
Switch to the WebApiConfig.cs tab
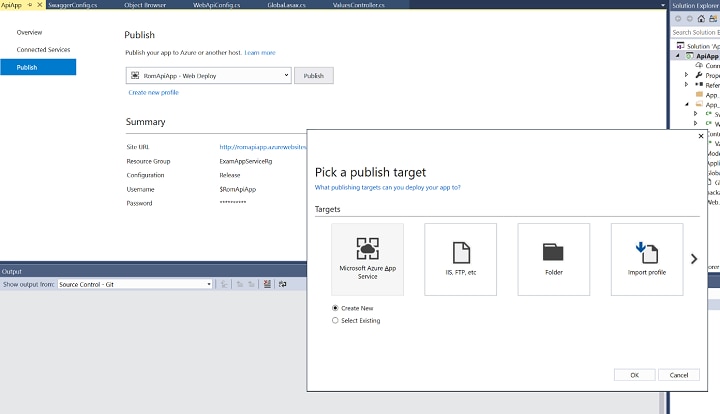216,5
